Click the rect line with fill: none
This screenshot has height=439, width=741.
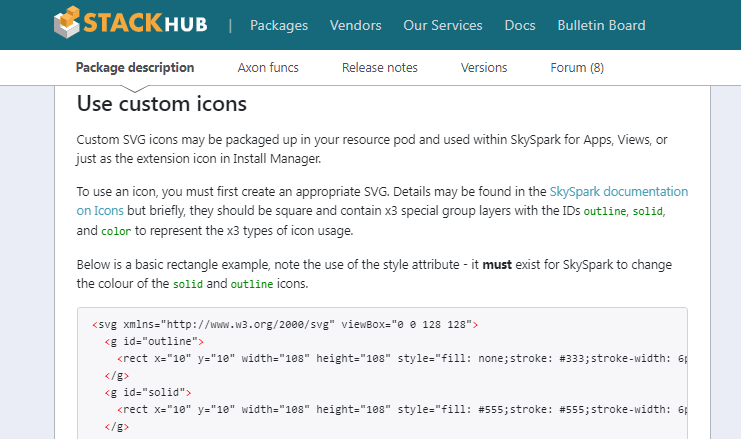402,358
